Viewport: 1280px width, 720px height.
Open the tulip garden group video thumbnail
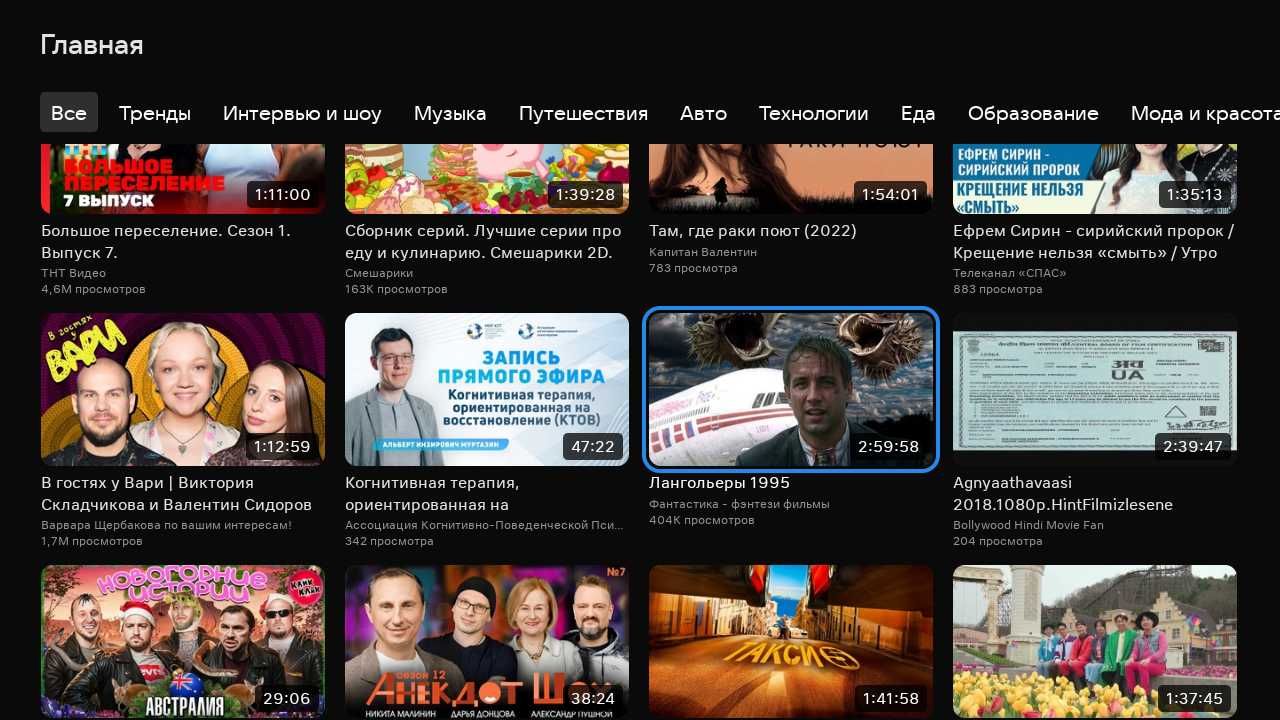tap(1095, 642)
